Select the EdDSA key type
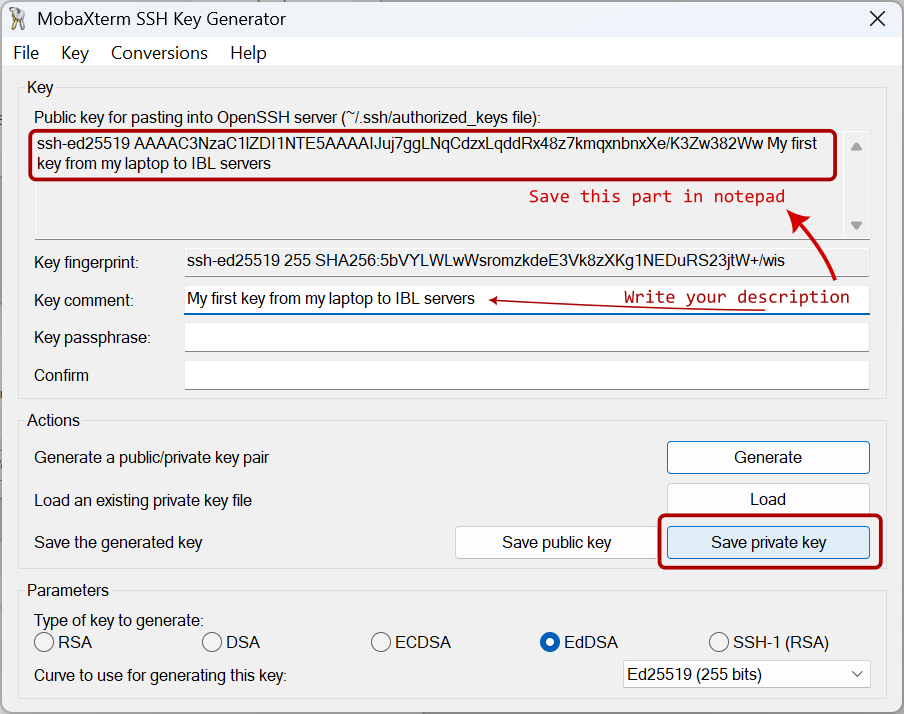The height and width of the screenshot is (714, 904). click(x=578, y=642)
